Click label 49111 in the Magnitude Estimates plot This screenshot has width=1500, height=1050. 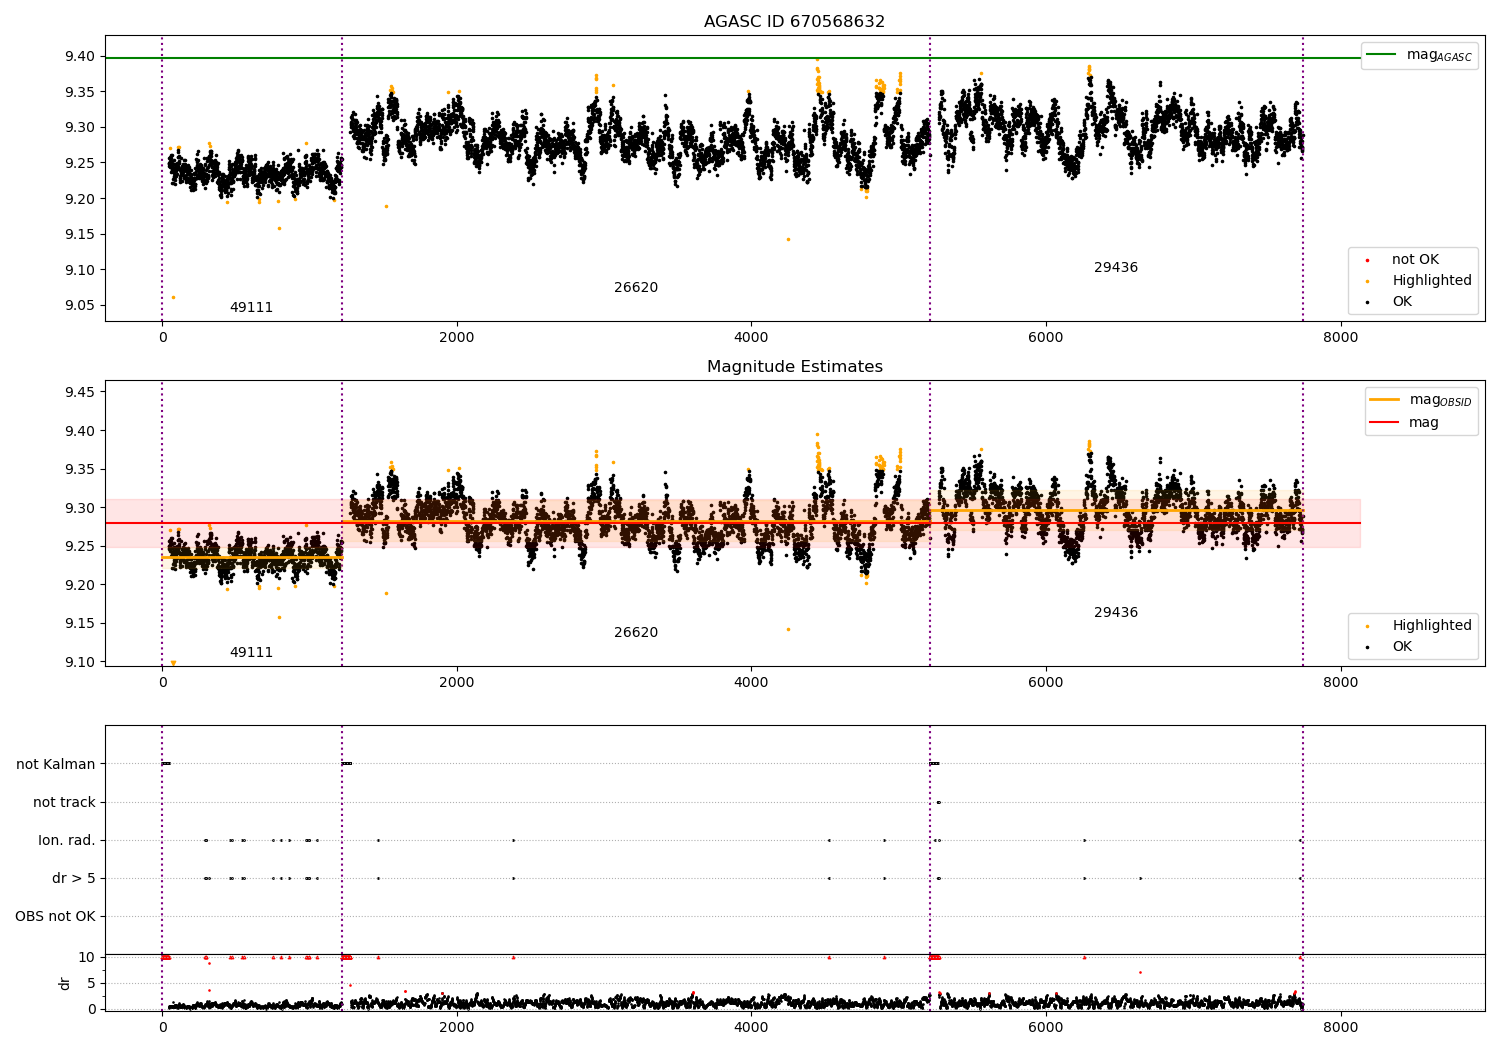(x=251, y=653)
